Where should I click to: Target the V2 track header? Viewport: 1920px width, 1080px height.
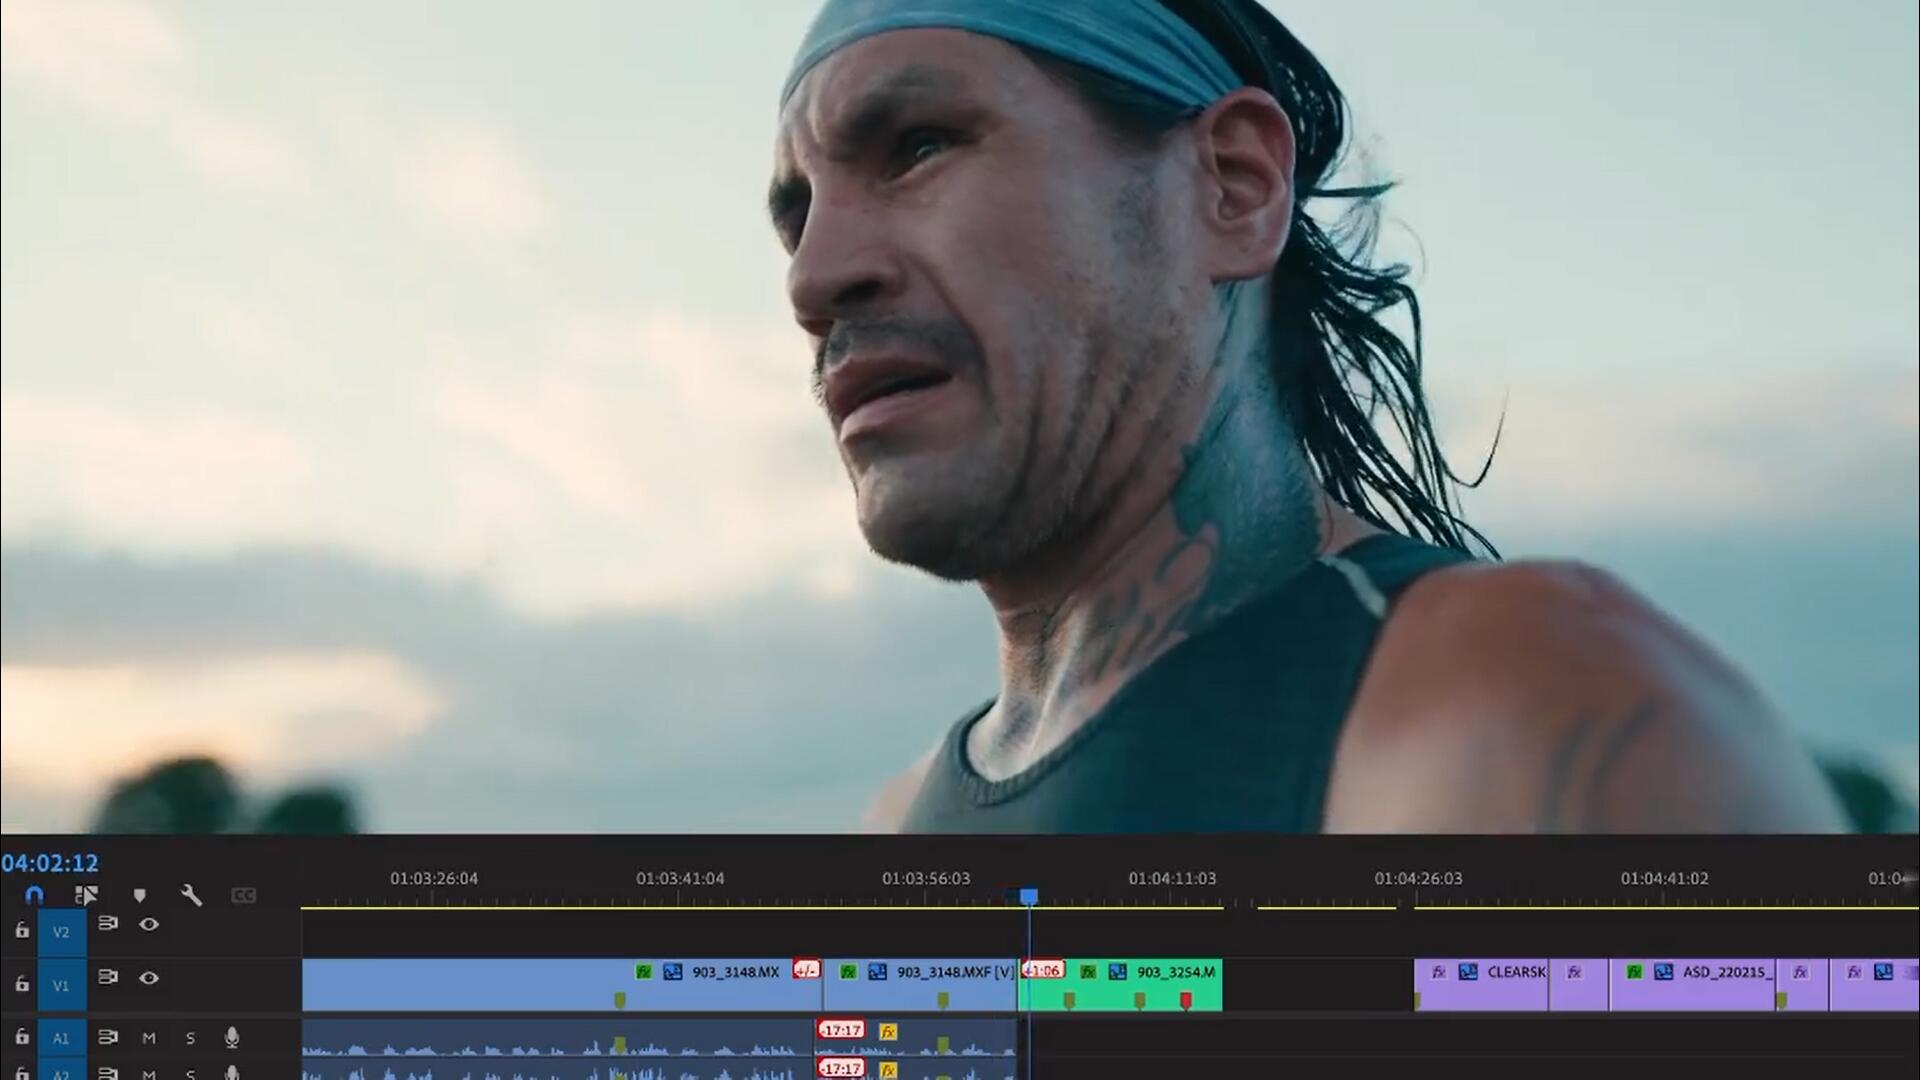(x=61, y=932)
